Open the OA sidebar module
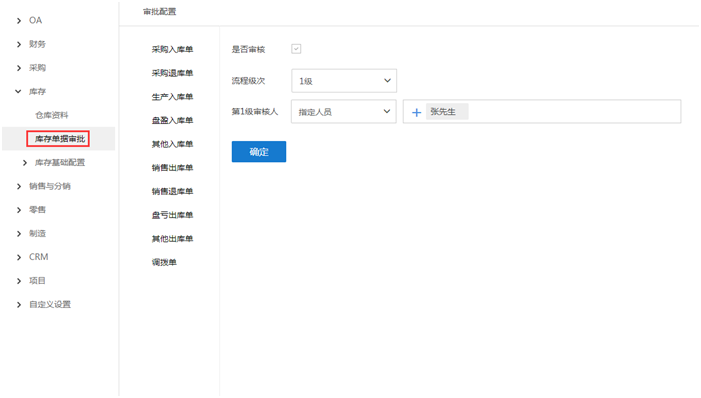 (35, 21)
